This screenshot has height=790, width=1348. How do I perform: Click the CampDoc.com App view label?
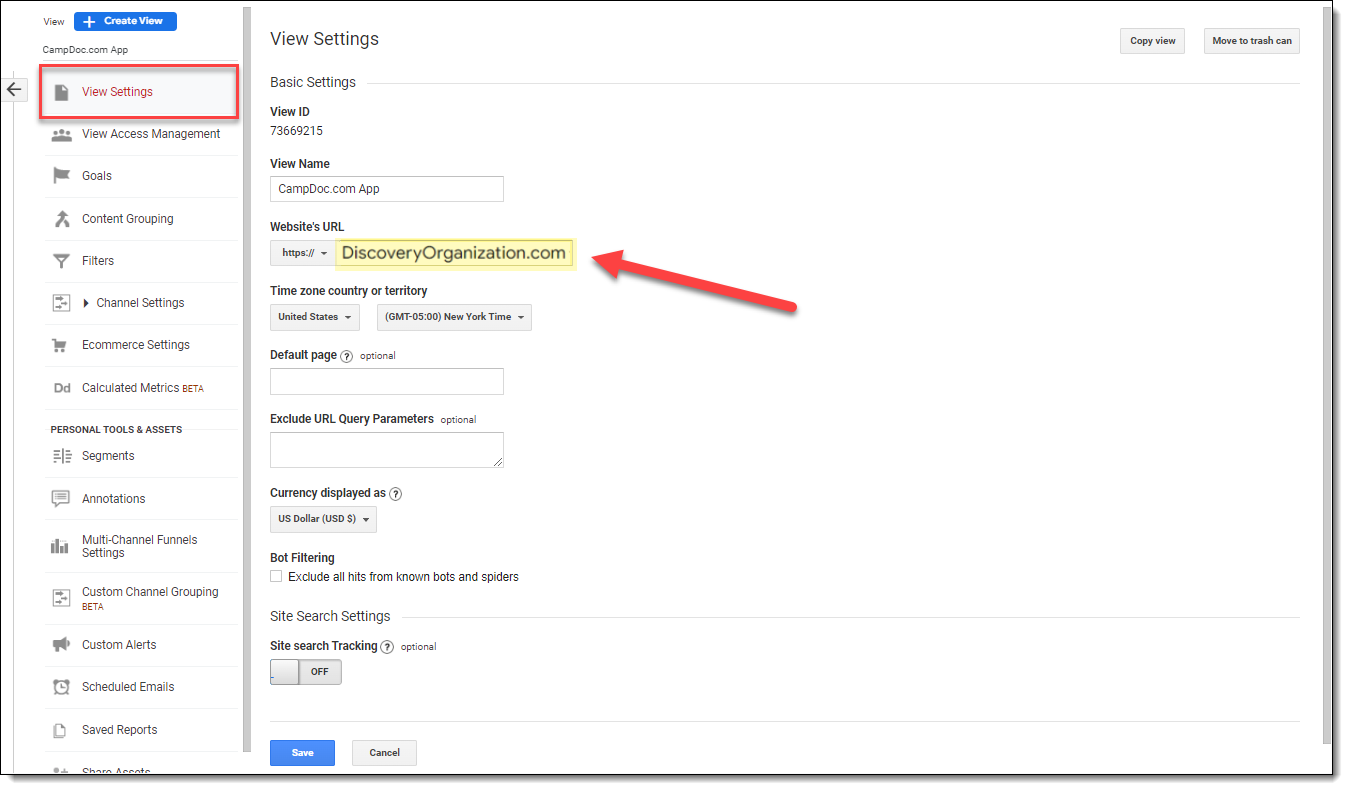point(85,50)
